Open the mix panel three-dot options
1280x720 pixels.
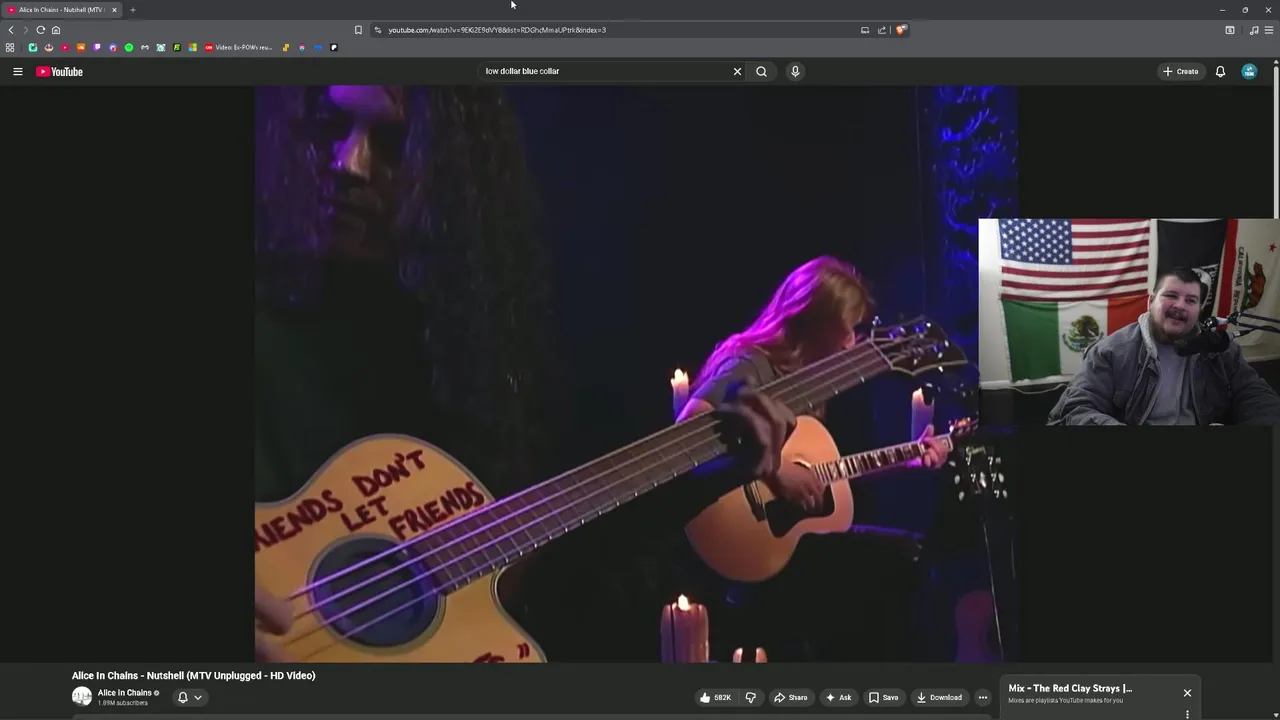(x=1187, y=714)
